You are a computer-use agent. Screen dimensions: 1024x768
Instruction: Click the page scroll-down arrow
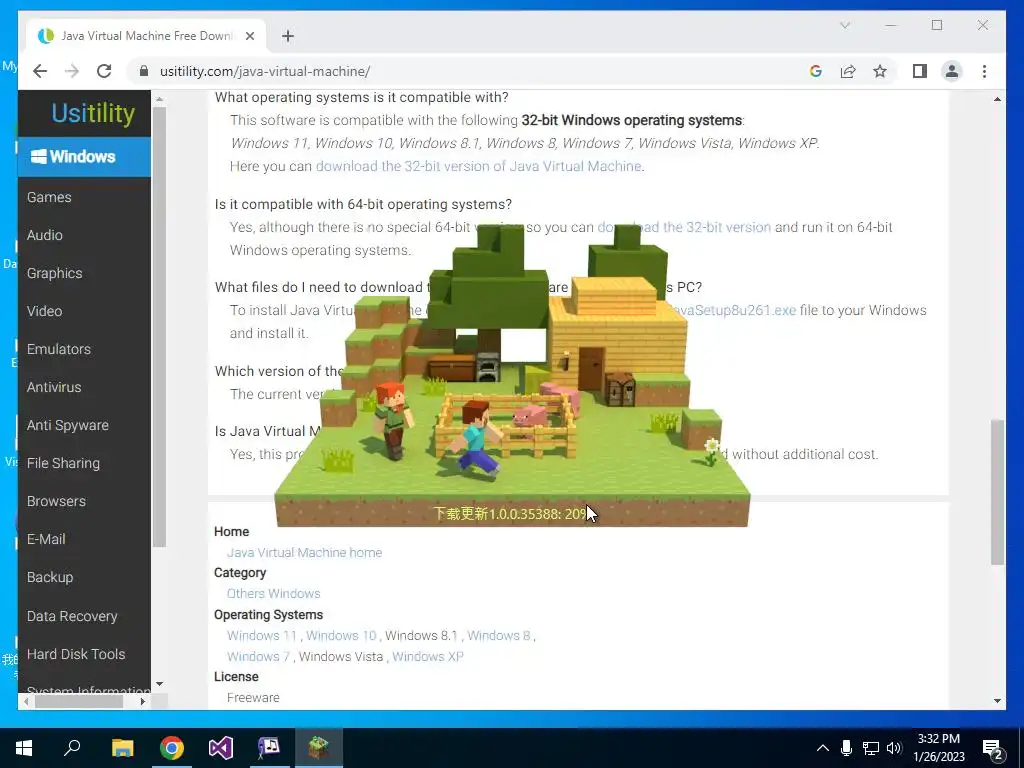click(997, 701)
